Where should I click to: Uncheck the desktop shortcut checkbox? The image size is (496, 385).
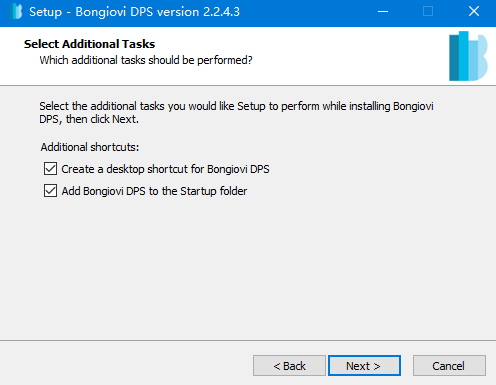50,169
